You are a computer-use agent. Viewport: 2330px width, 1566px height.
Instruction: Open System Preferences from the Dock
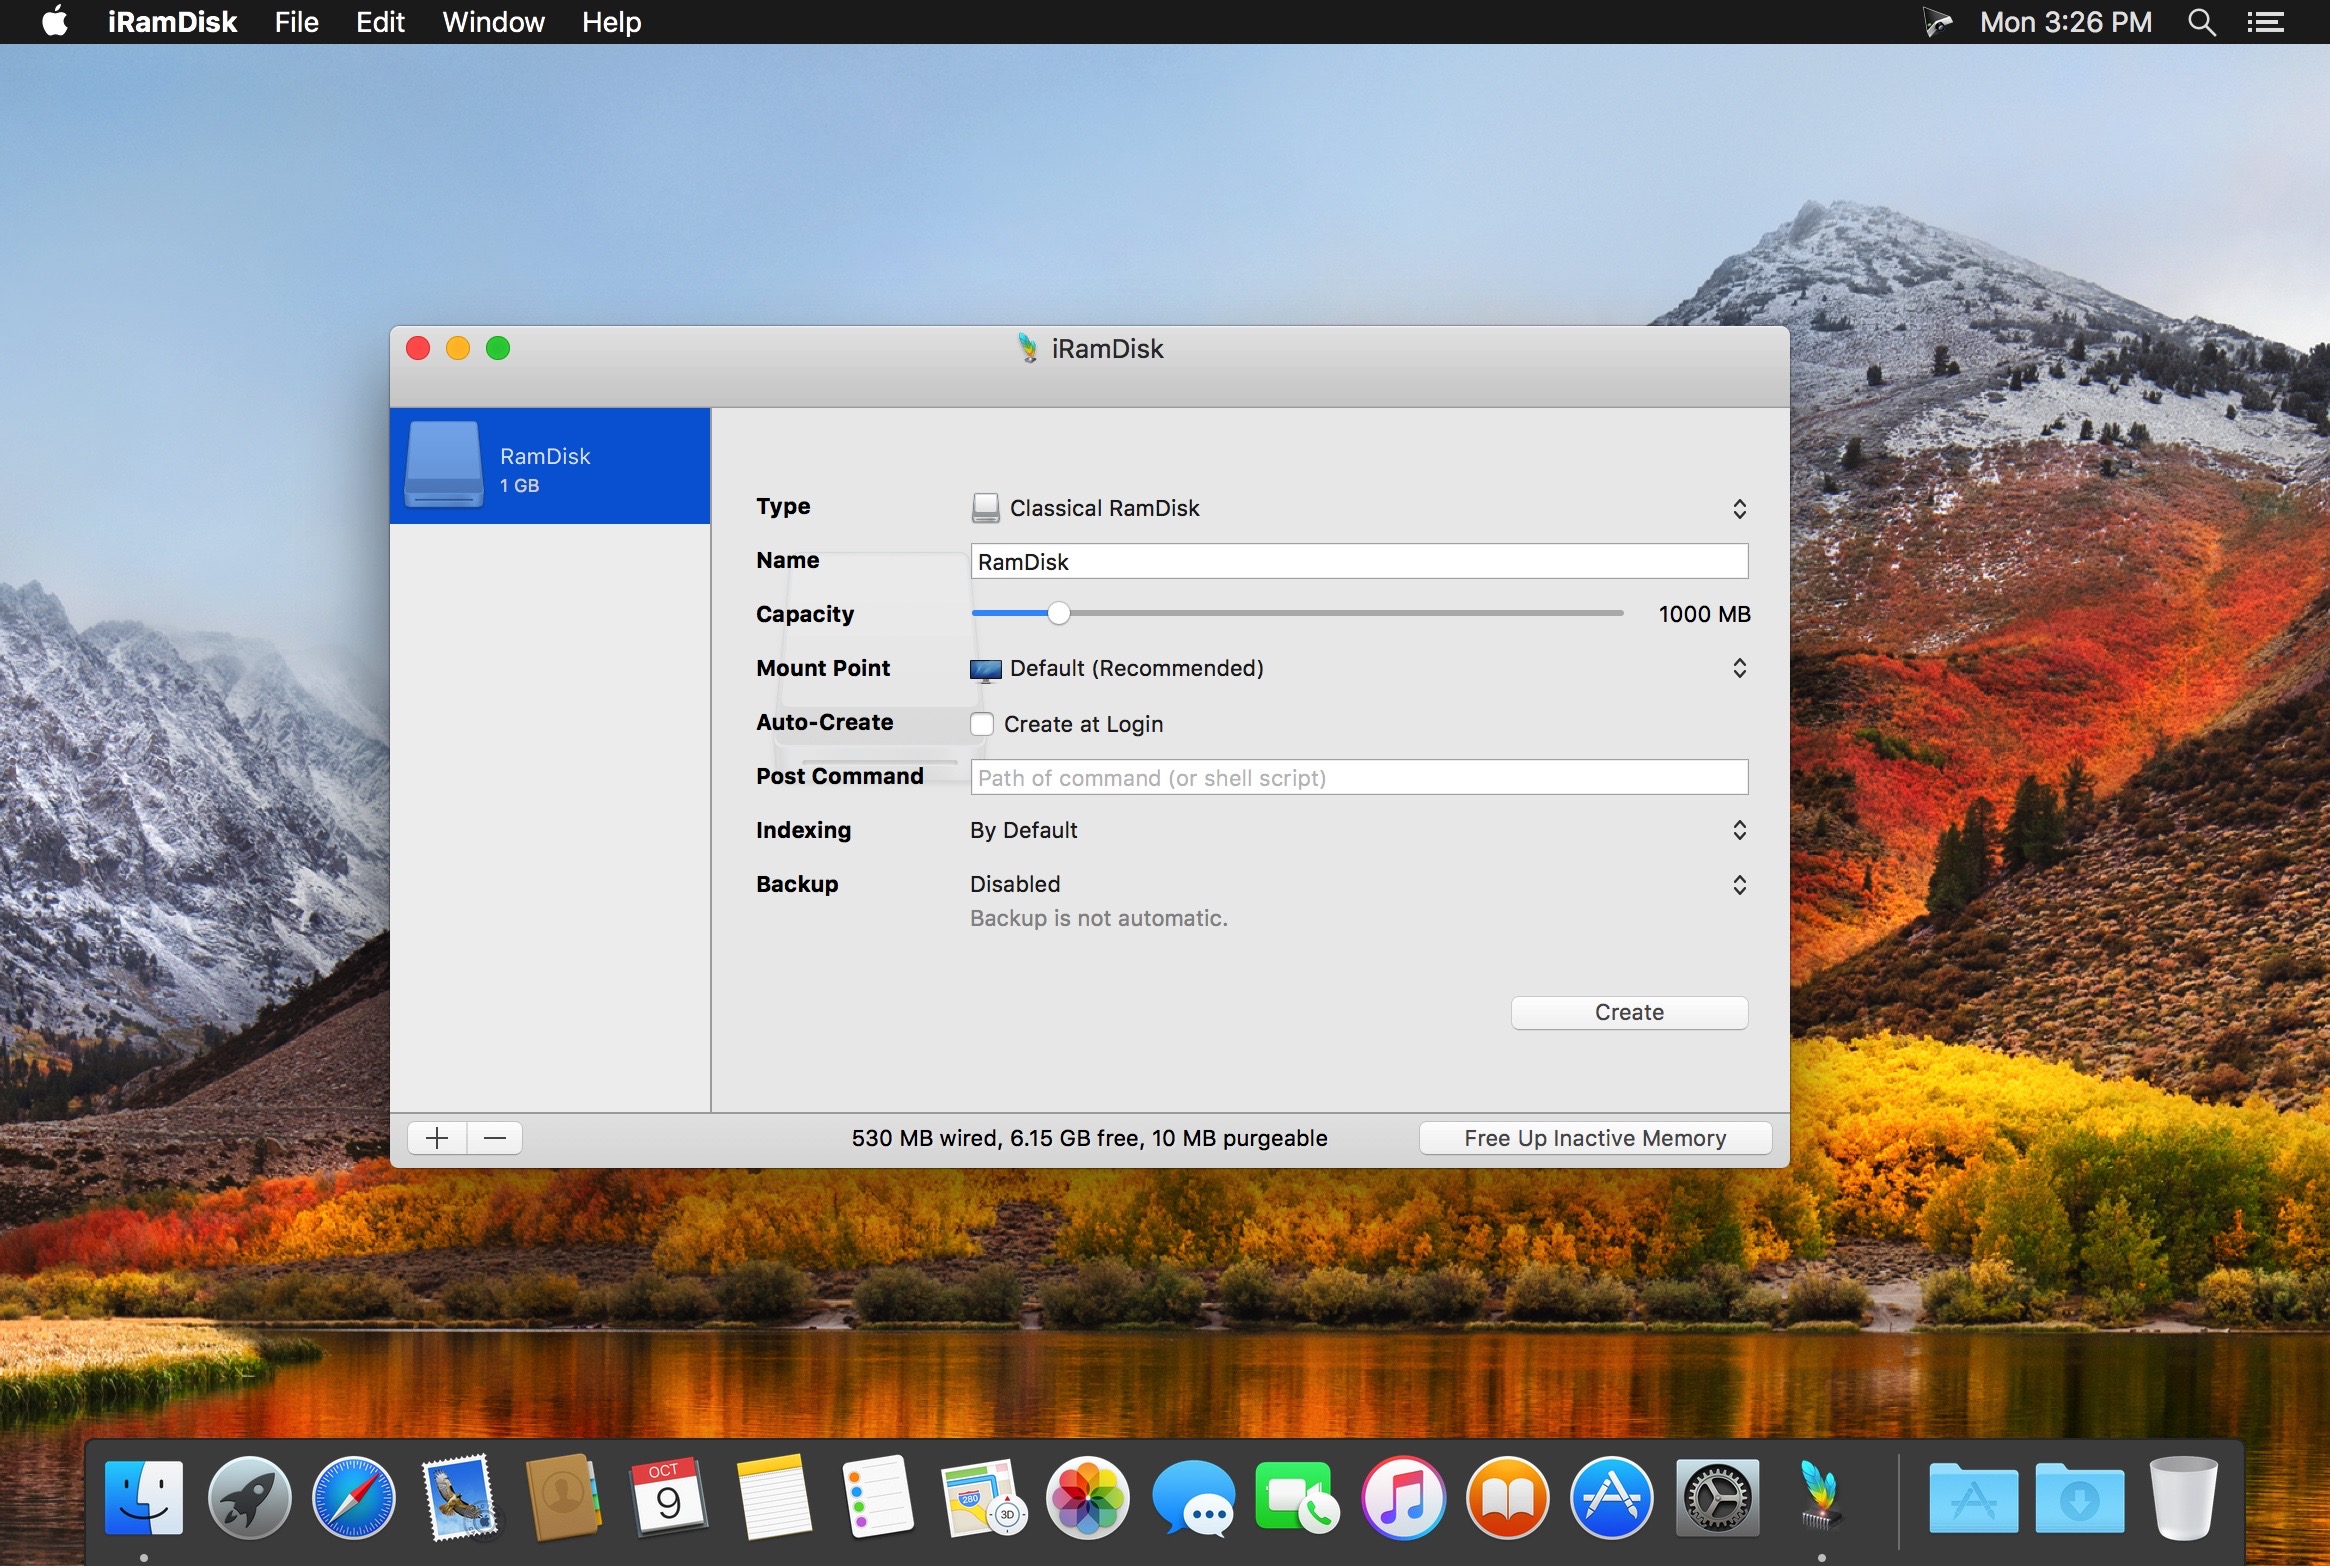tap(1717, 1497)
